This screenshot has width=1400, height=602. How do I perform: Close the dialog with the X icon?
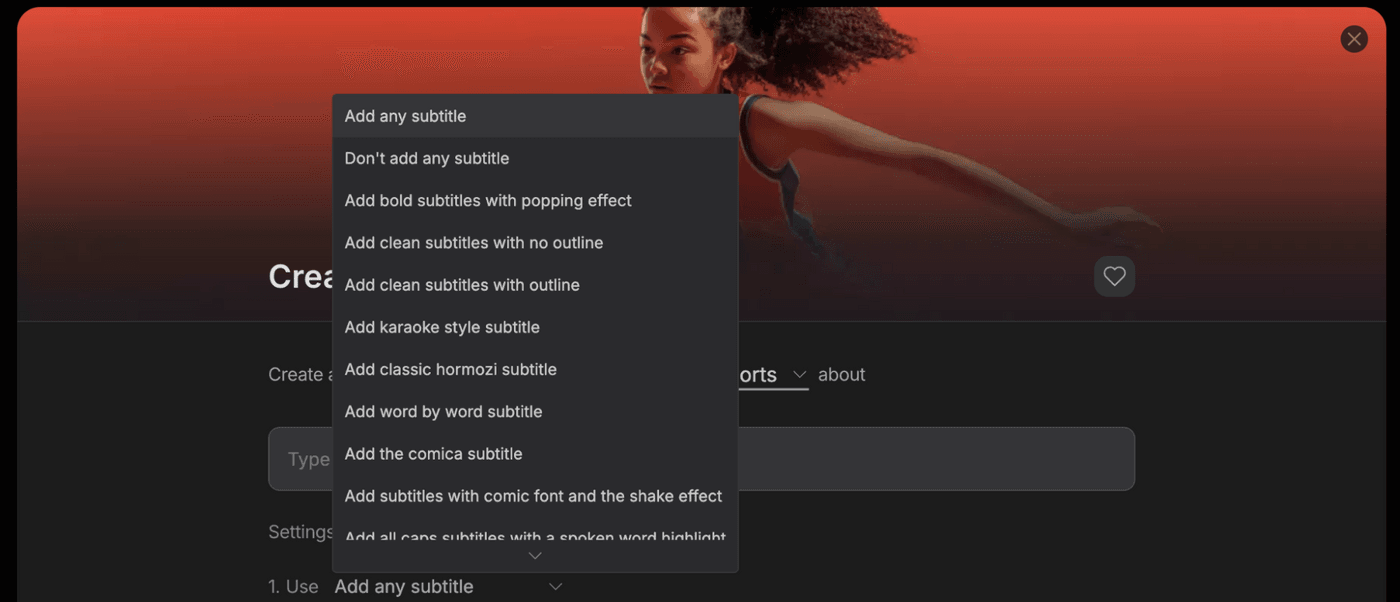(x=1354, y=39)
